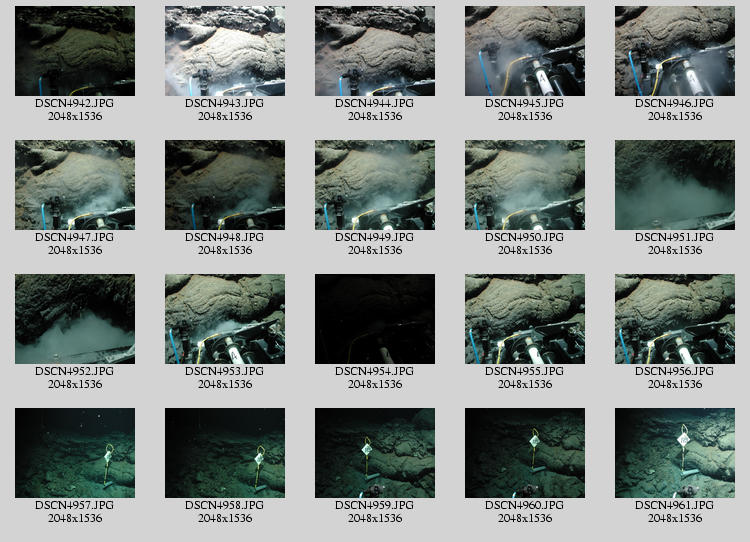This screenshot has width=750, height=542.
Task: Click the file name DSCN4961.JPG
Action: click(675, 505)
